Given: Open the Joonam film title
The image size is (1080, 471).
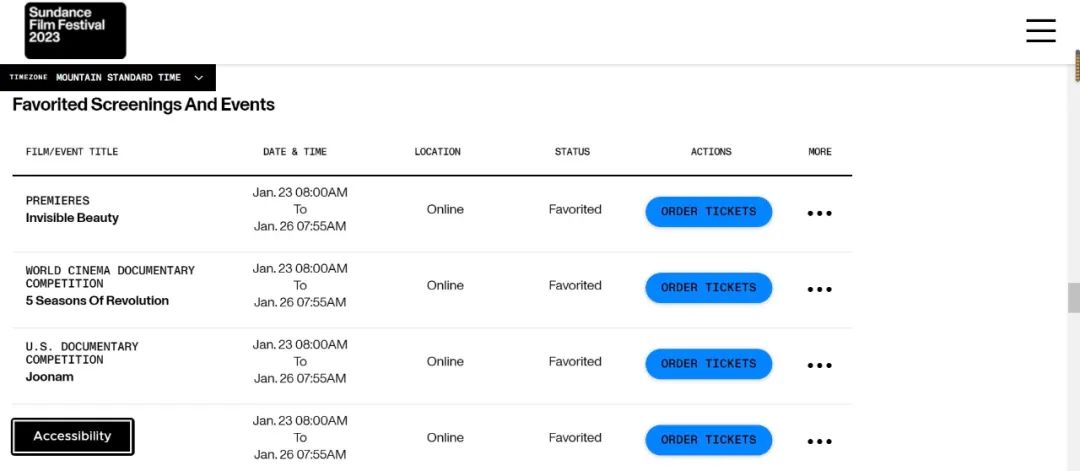Looking at the screenshot, I should pyautogui.click(x=50, y=377).
